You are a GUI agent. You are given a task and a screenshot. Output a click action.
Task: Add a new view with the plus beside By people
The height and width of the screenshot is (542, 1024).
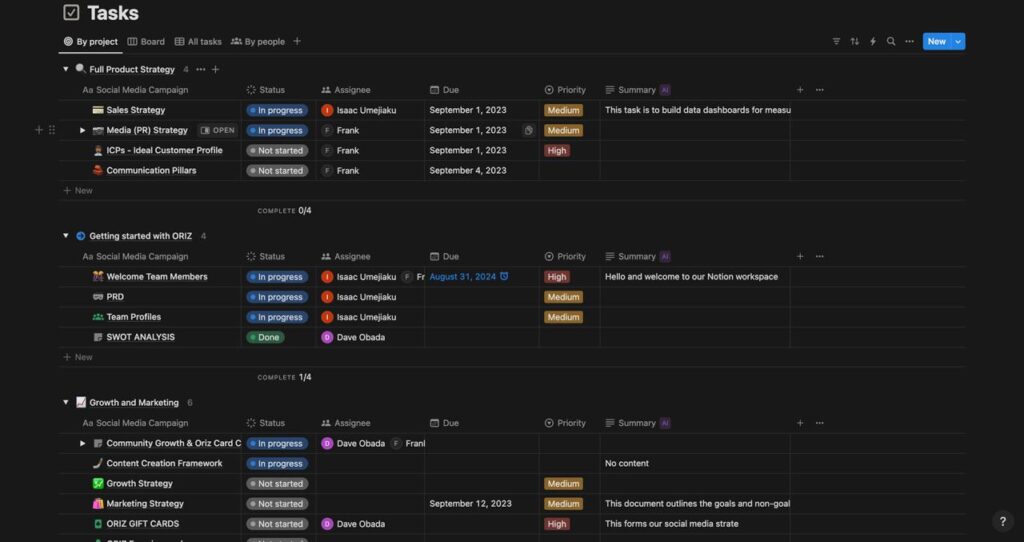pyautogui.click(x=297, y=41)
